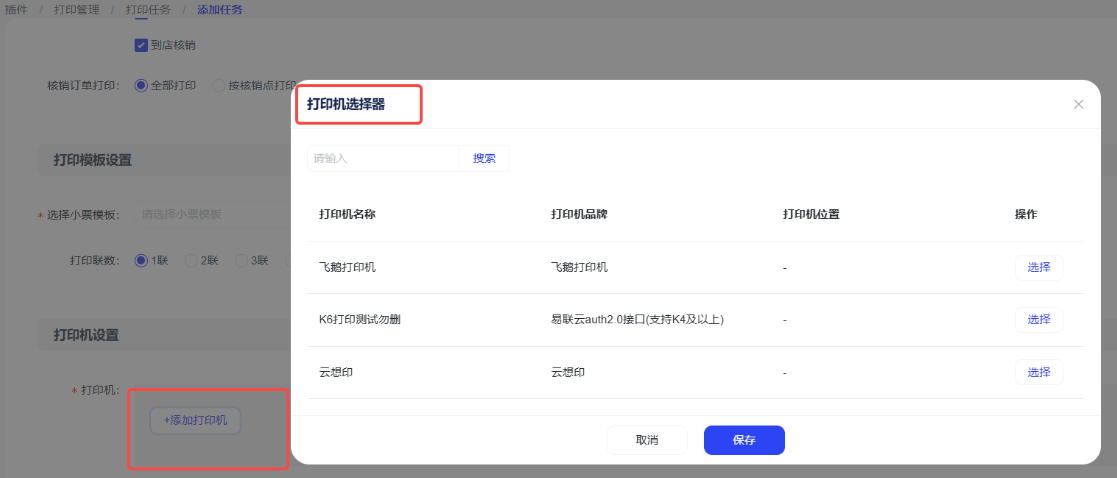The width and height of the screenshot is (1117, 478).
Task: Click 选择 for K6打印测试勿删 printer
Action: click(x=1038, y=320)
